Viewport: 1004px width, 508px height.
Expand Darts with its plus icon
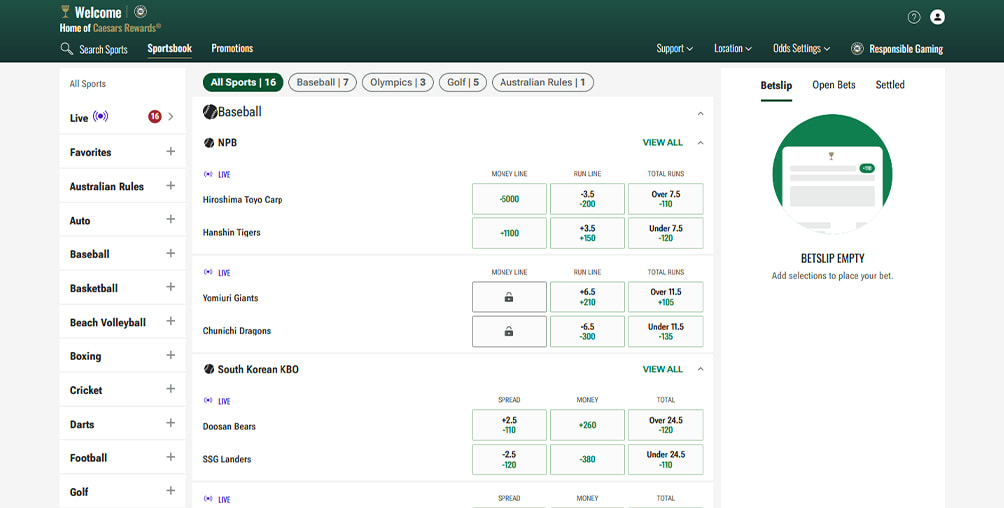[170, 423]
